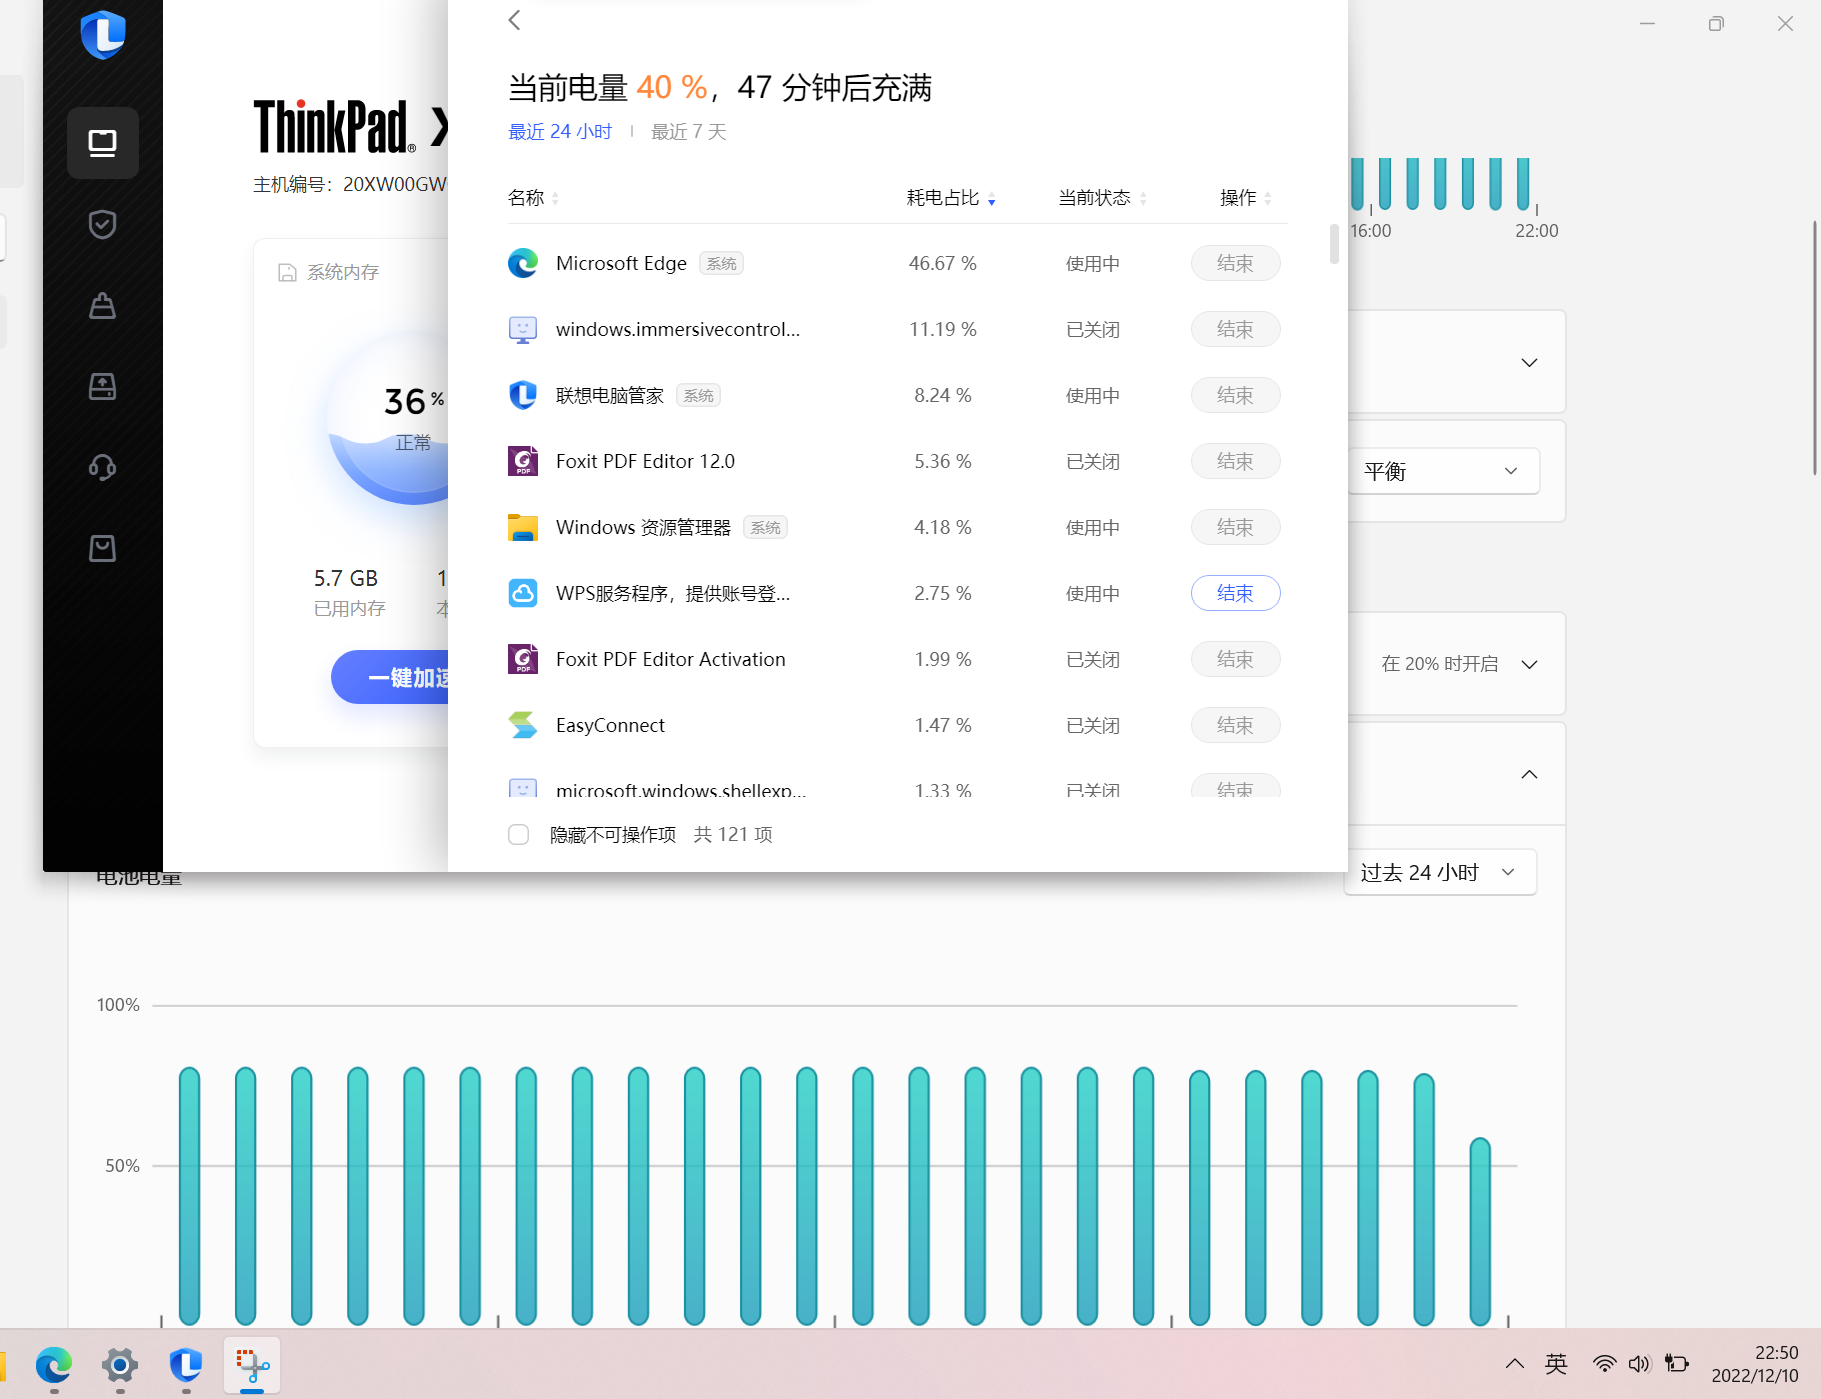This screenshot has height=1399, width=1821.
Task: Sort the list by 当前状态 column
Action: coord(1103,198)
